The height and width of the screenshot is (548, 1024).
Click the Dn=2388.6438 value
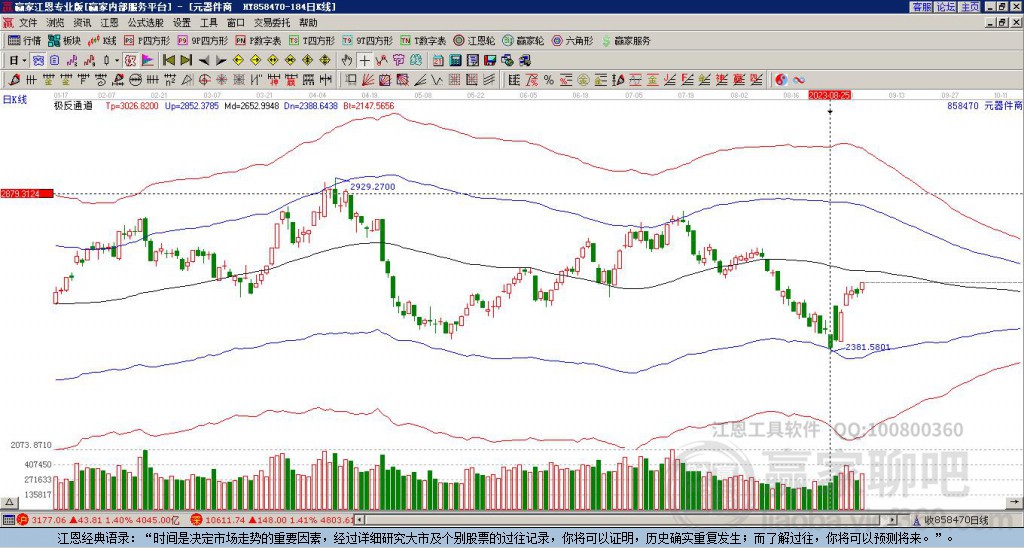point(311,105)
